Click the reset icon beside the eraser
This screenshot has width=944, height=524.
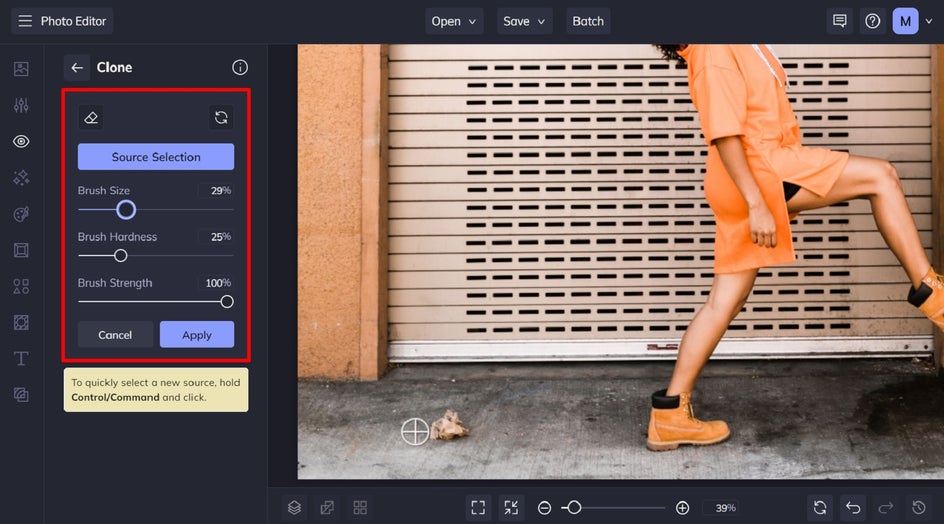coord(221,117)
